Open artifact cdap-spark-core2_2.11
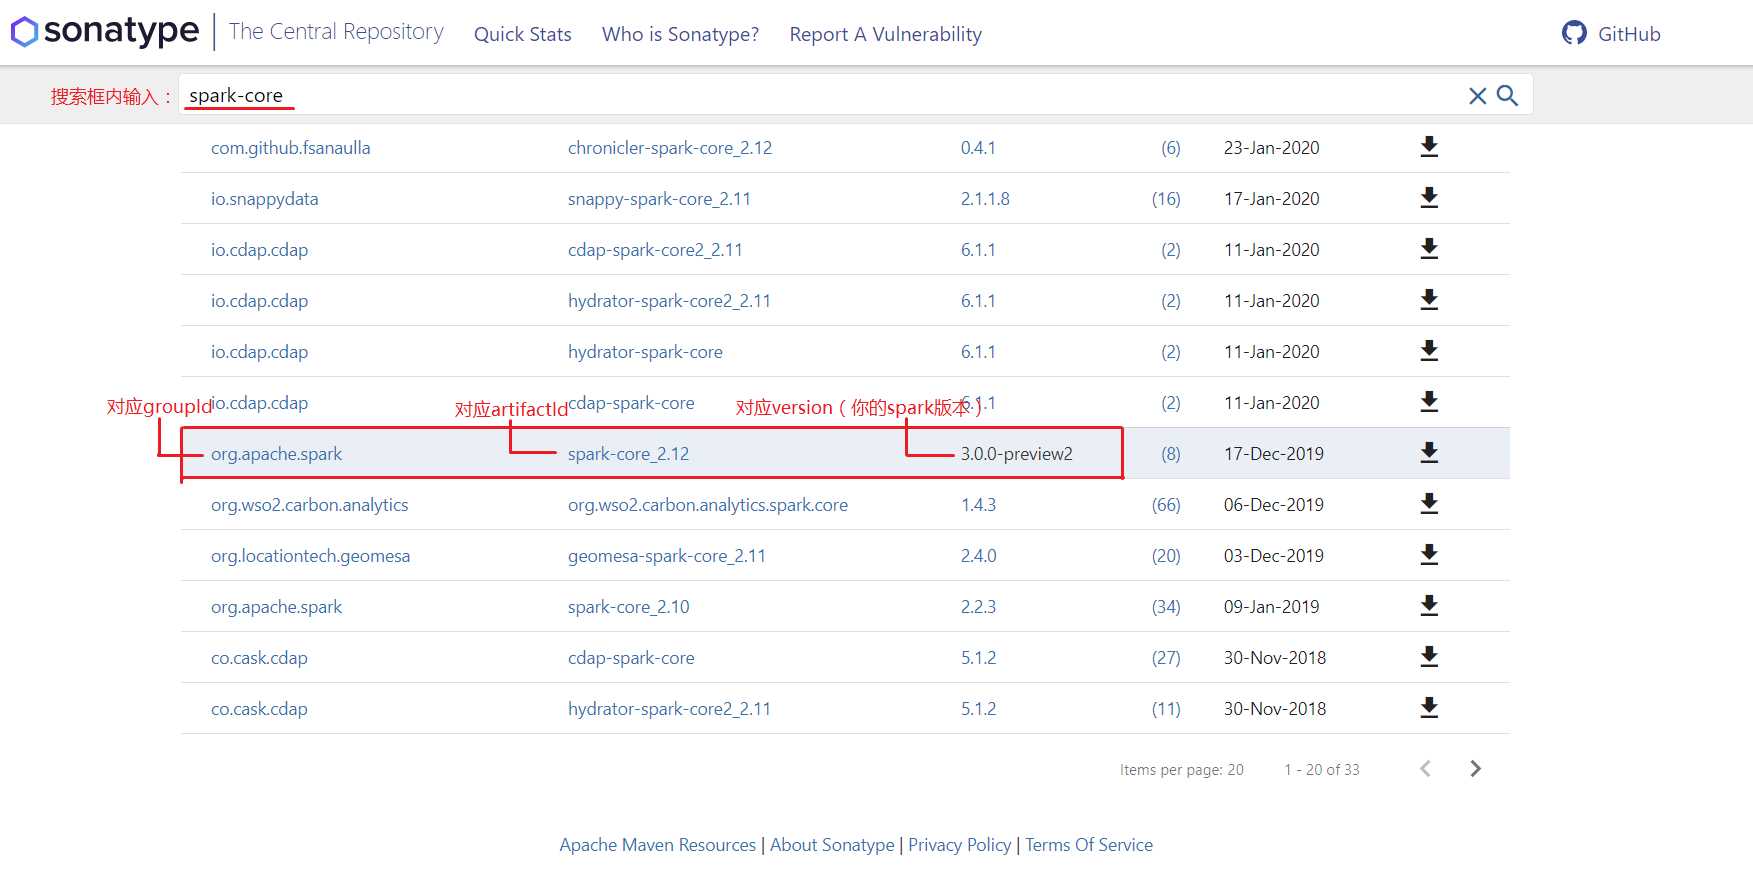This screenshot has height=875, width=1753. tap(655, 250)
